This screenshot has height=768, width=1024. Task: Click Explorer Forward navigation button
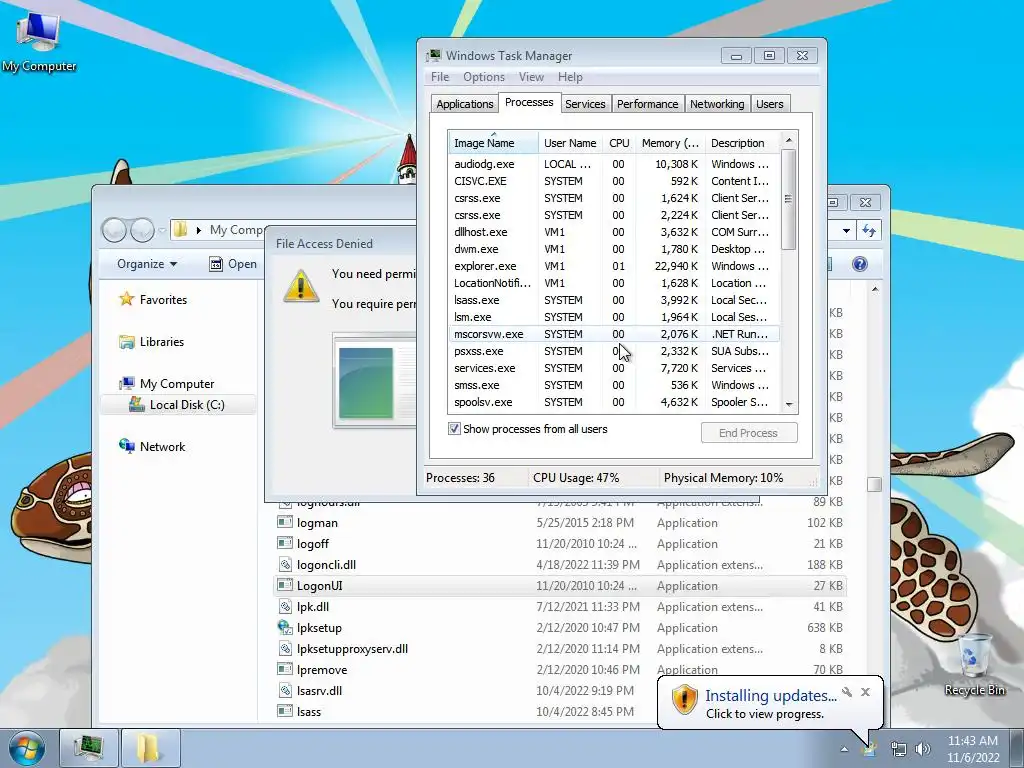142,230
